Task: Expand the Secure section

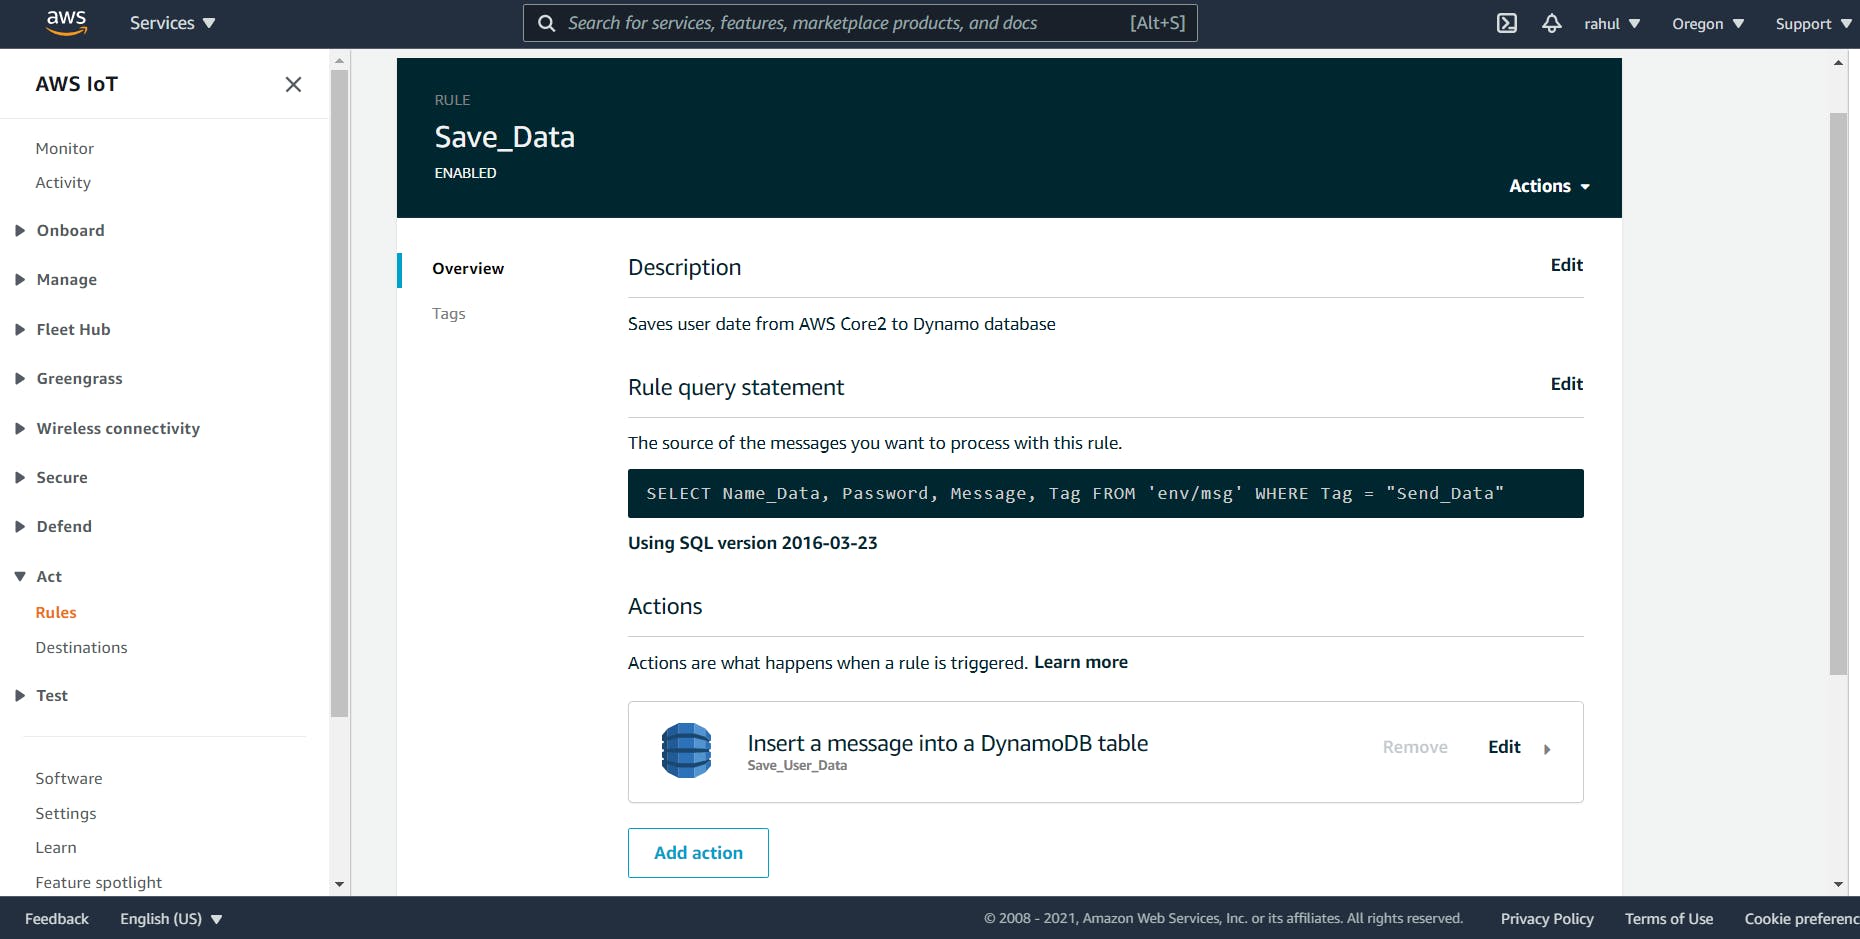Action: (51, 477)
